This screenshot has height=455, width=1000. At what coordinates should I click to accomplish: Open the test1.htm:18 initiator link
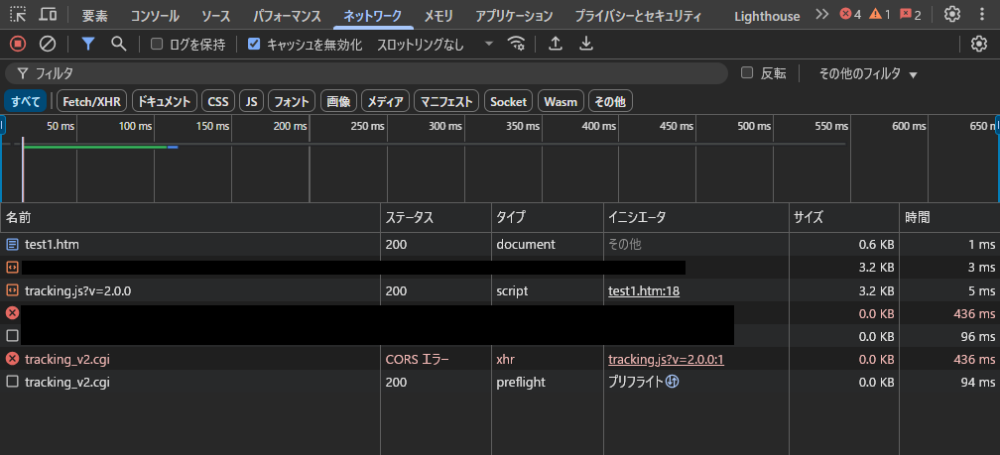(x=643, y=291)
